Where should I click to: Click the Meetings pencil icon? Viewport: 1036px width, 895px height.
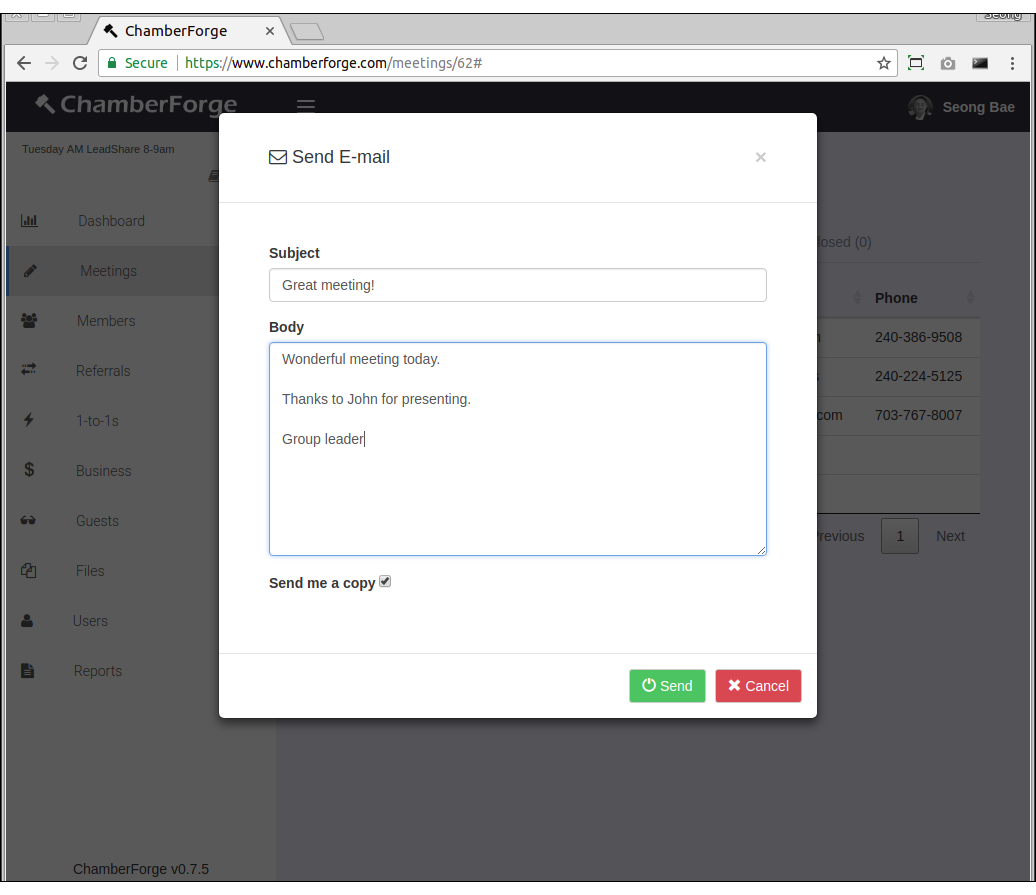(x=30, y=271)
